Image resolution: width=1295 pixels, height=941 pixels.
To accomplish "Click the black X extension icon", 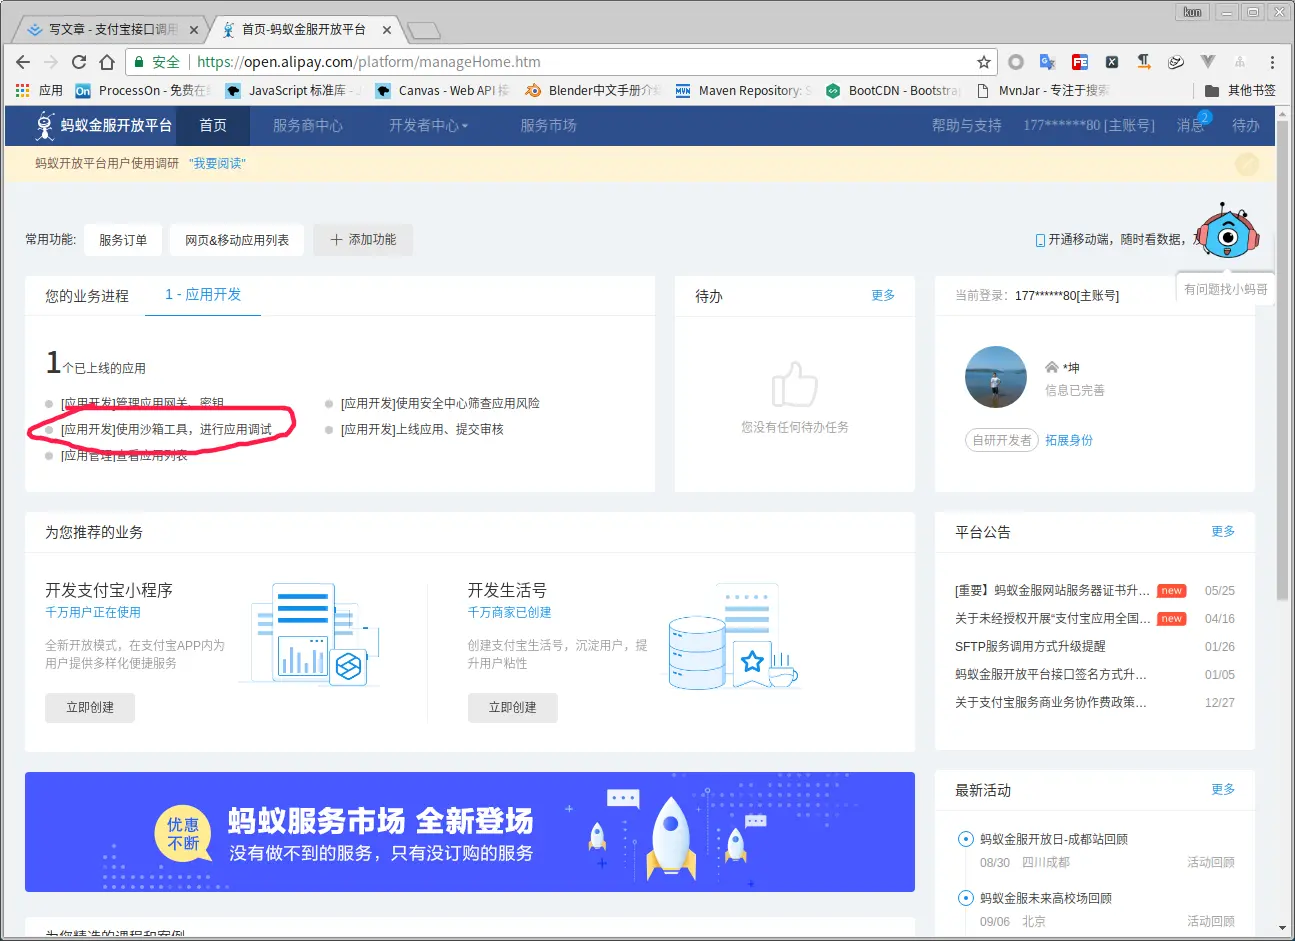I will click(1112, 62).
